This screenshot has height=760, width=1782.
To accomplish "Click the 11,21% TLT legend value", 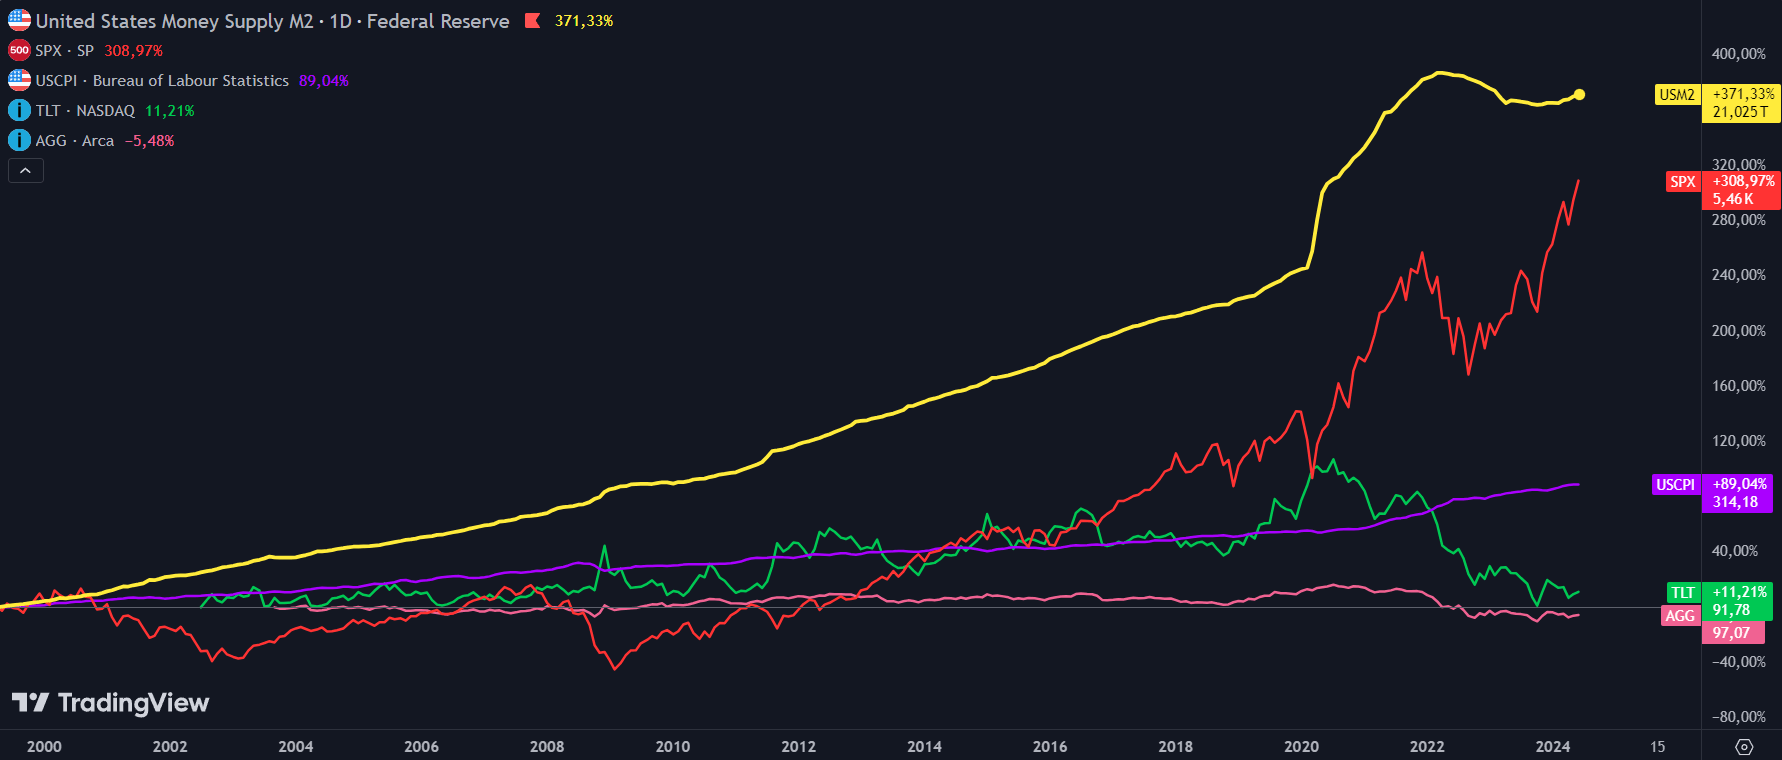I will 169,110.
